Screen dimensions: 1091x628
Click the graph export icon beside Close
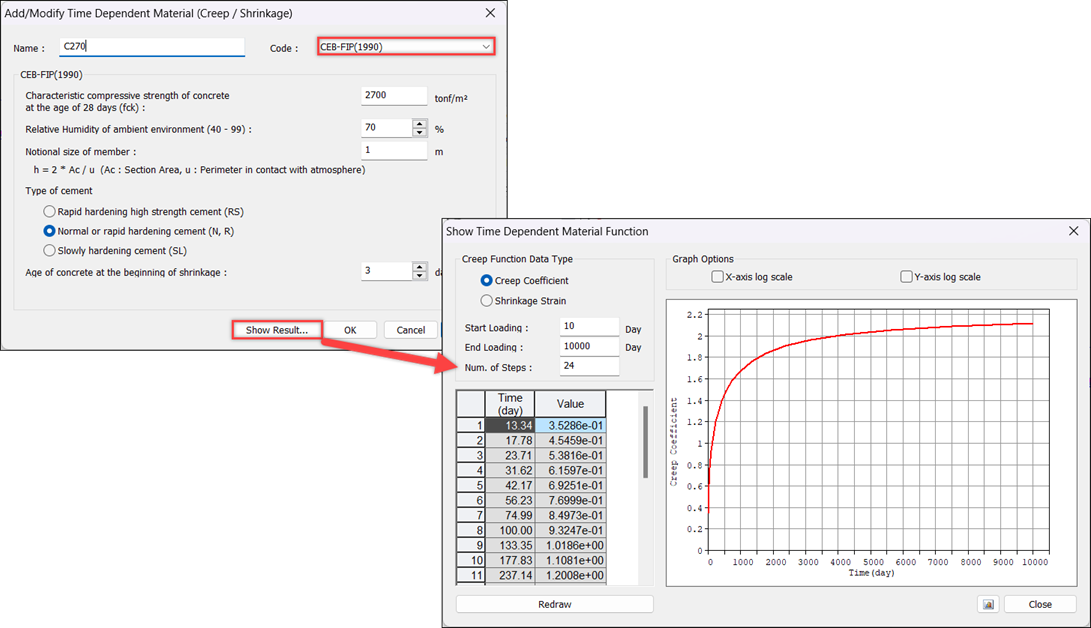[988, 604]
